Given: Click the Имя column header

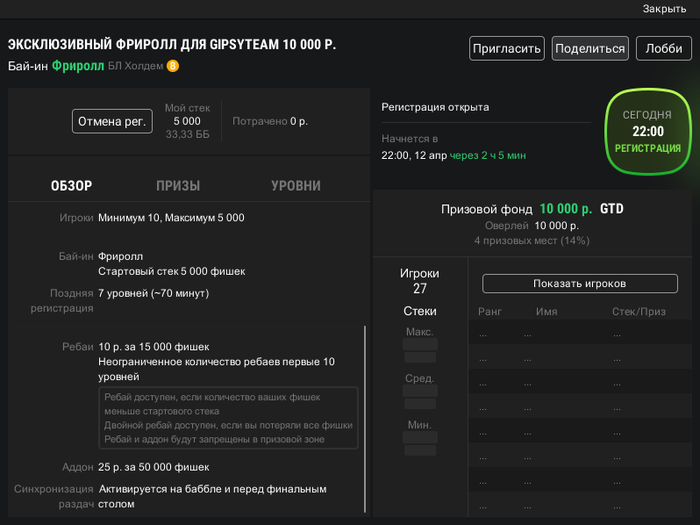Looking at the screenshot, I should [546, 312].
